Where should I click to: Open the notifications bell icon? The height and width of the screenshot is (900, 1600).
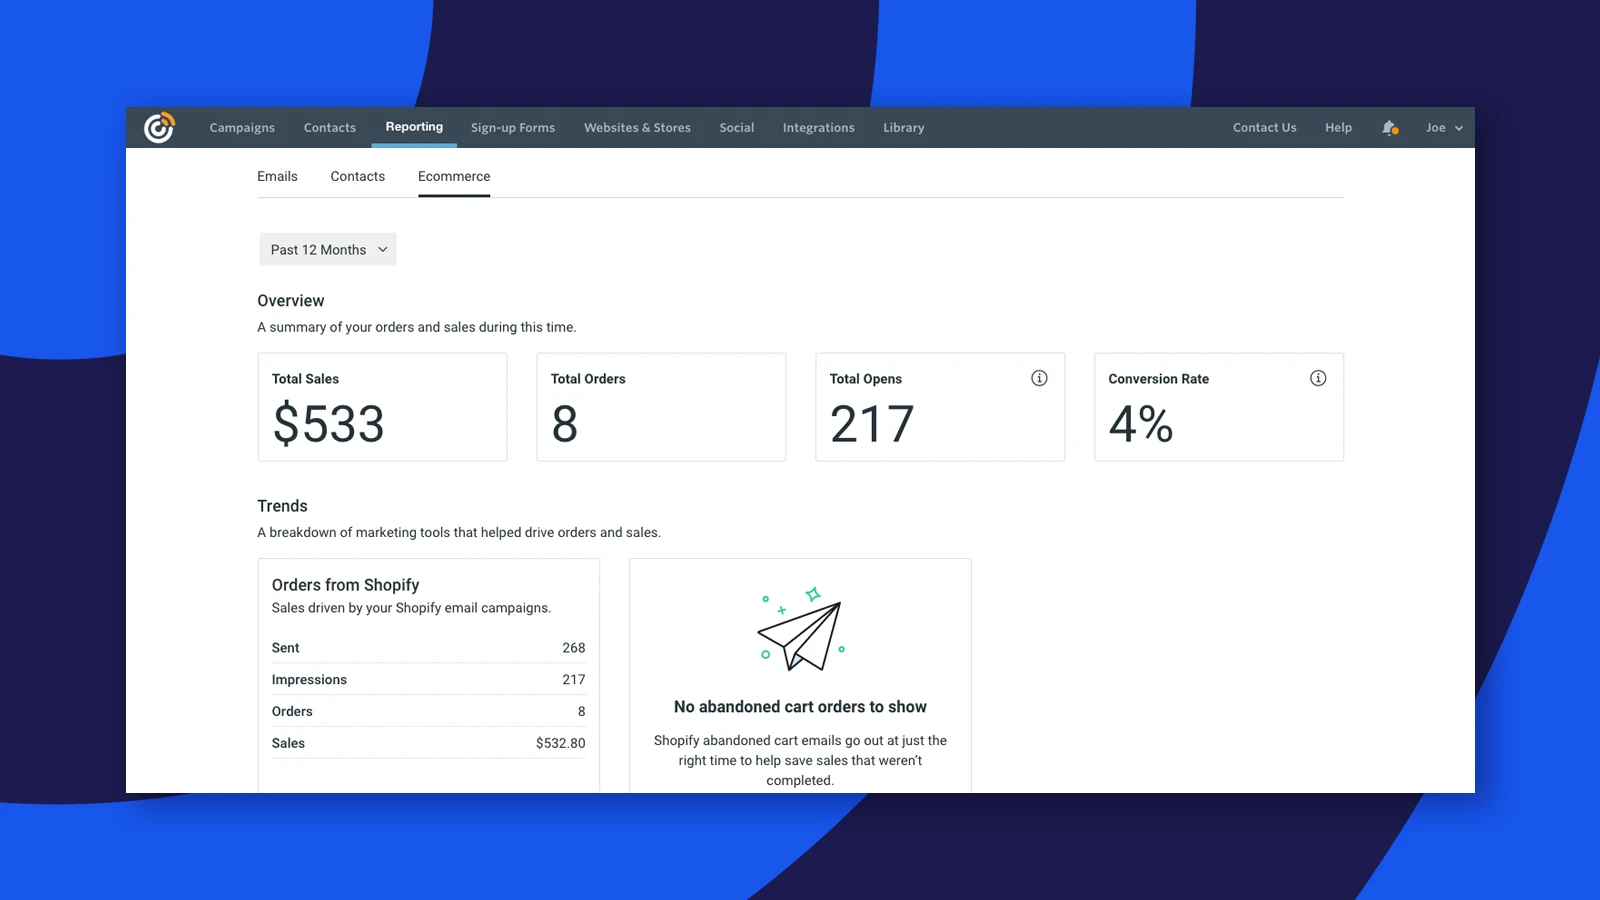point(1389,128)
